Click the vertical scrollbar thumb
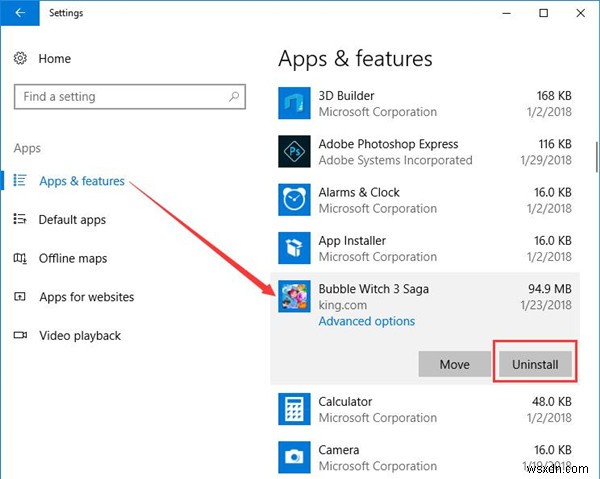 pos(597,157)
